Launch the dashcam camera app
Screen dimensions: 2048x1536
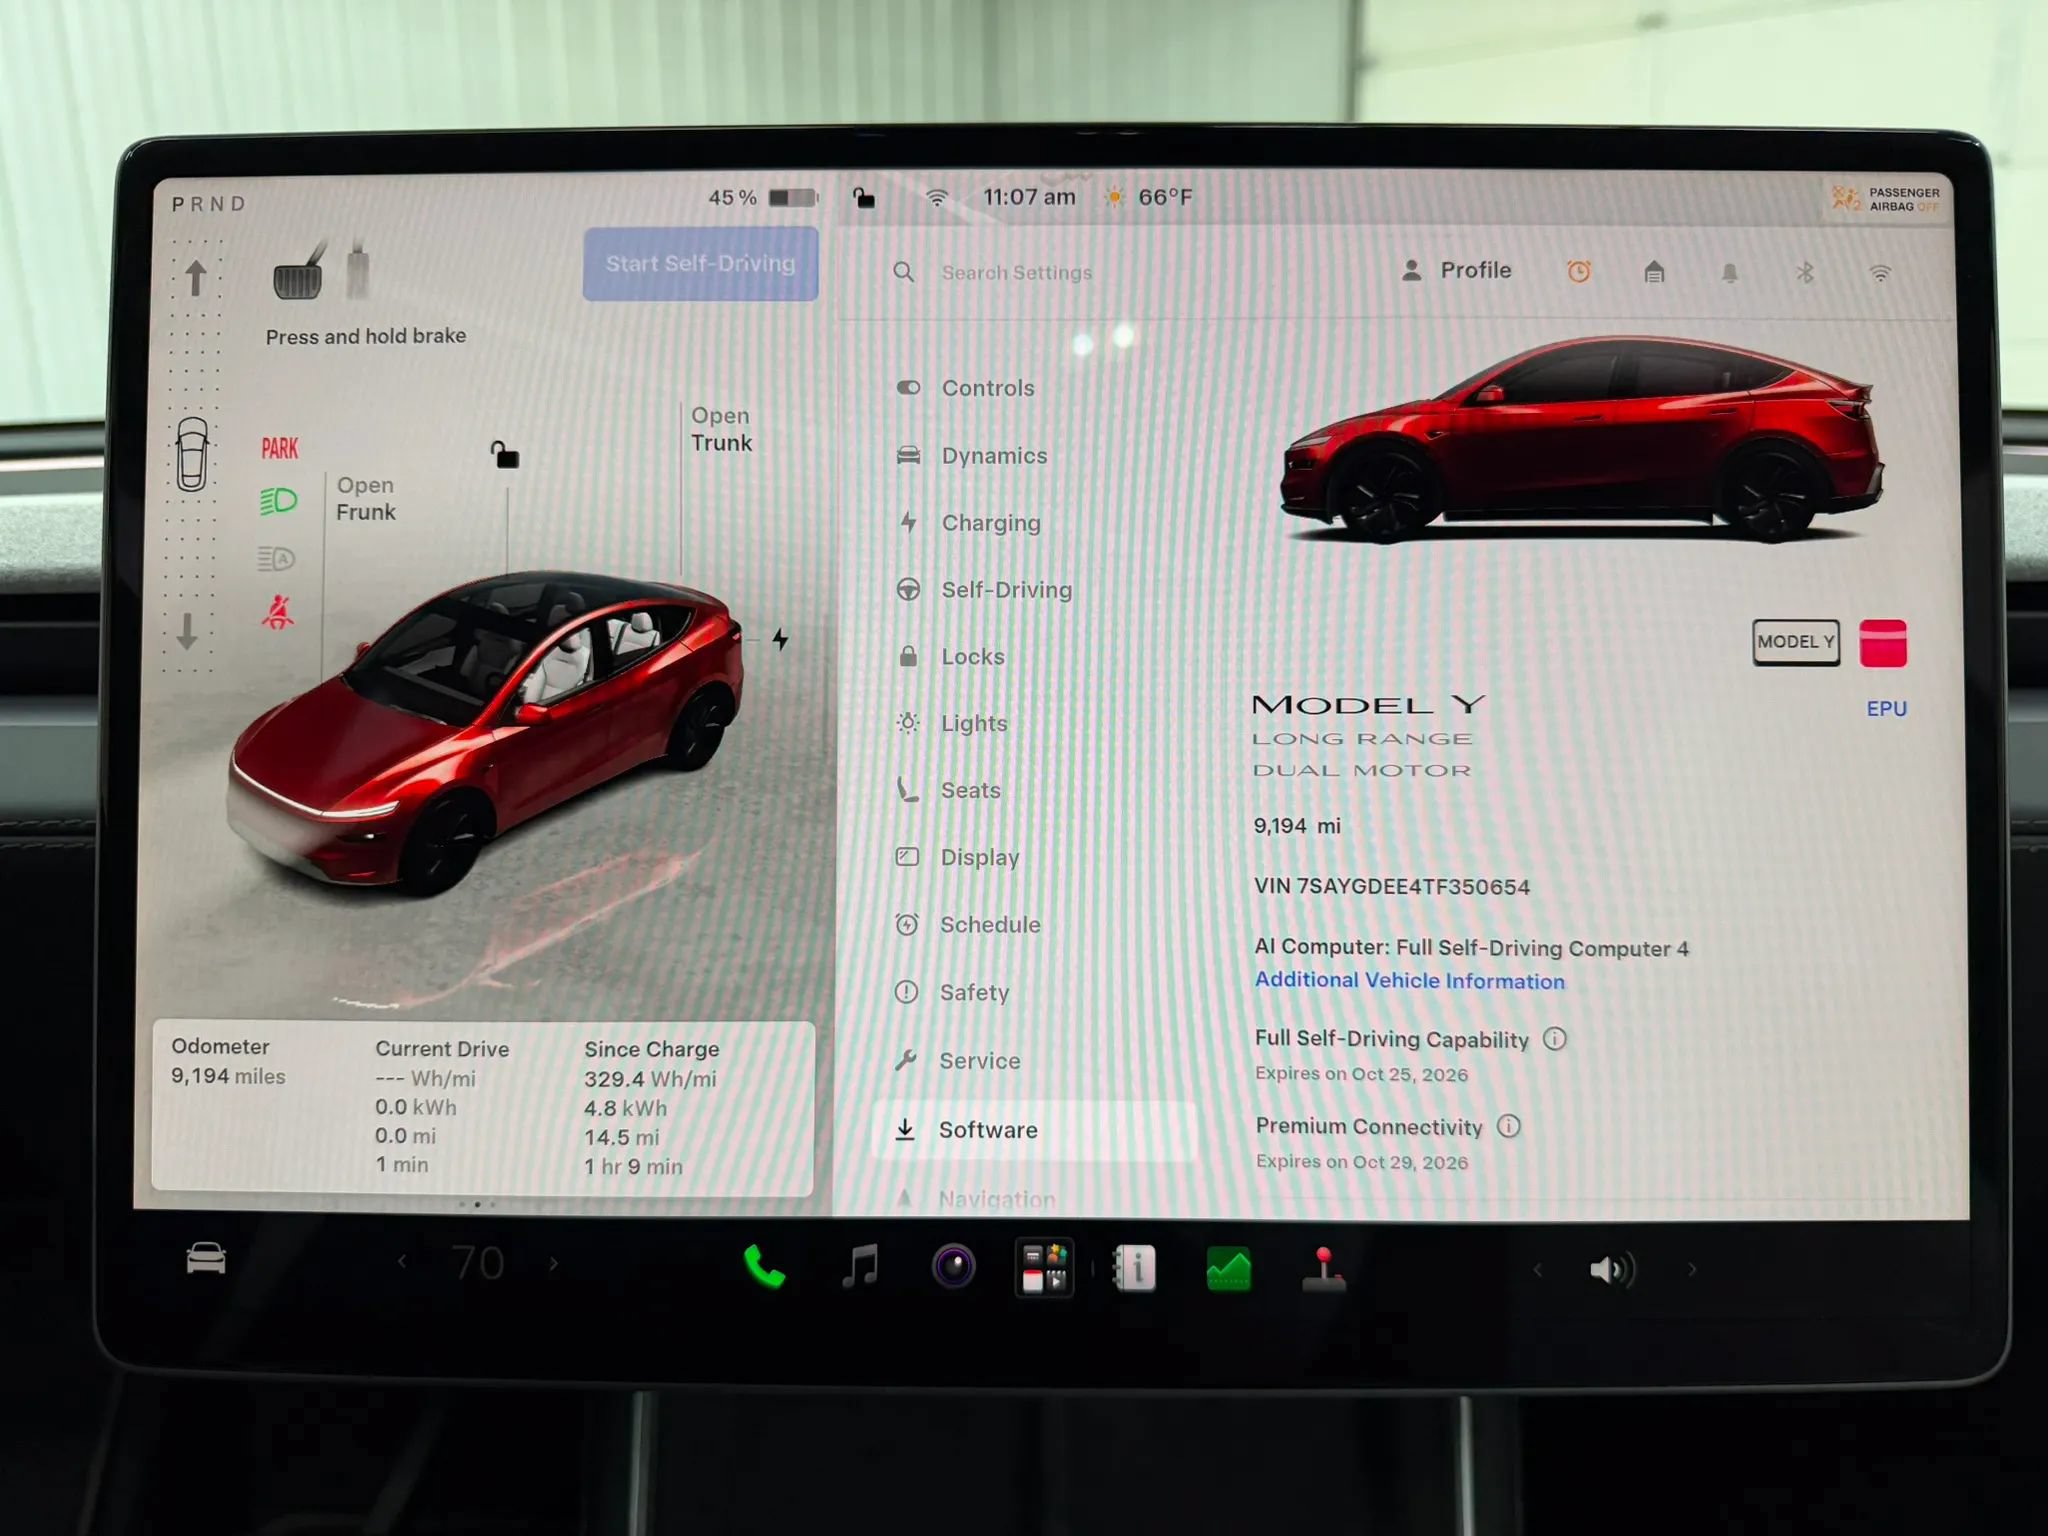pyautogui.click(x=953, y=1267)
